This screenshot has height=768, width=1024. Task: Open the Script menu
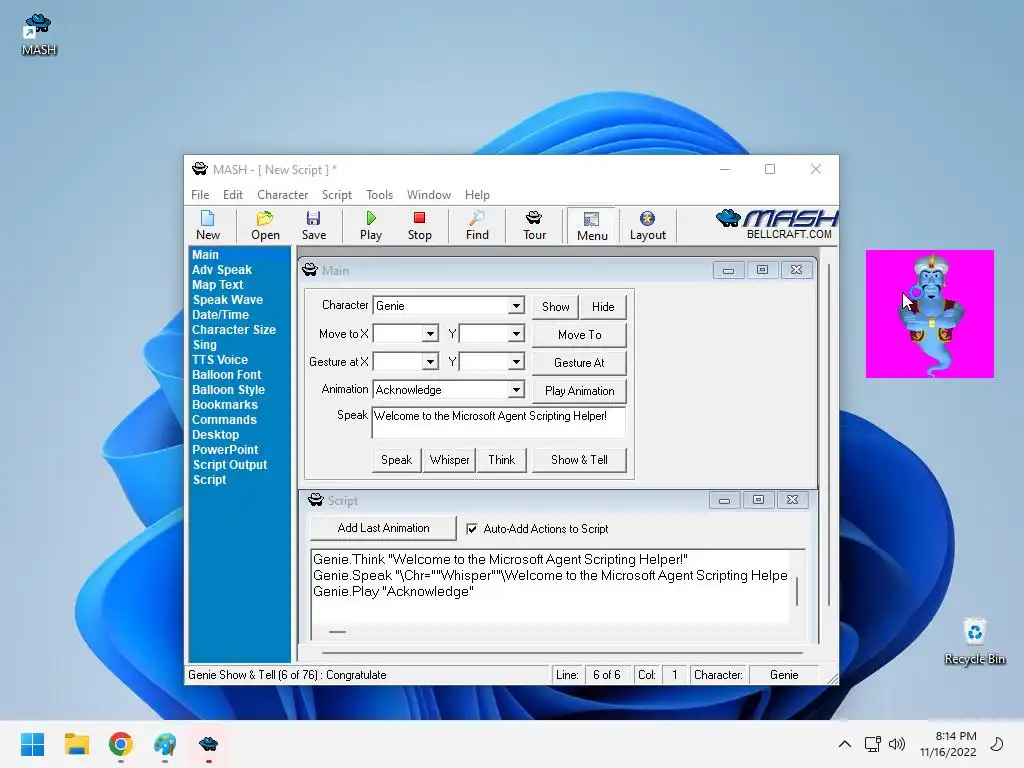point(336,195)
